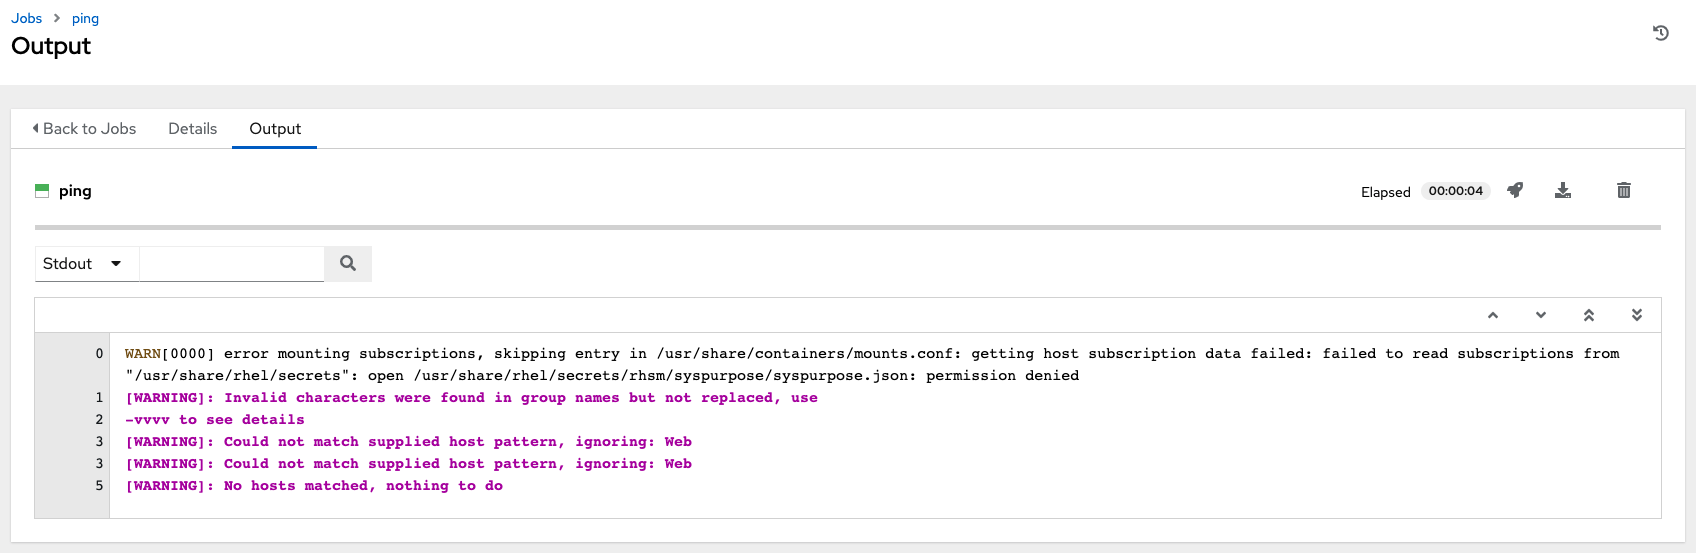Select the Output tab
1696x553 pixels.
tap(275, 129)
